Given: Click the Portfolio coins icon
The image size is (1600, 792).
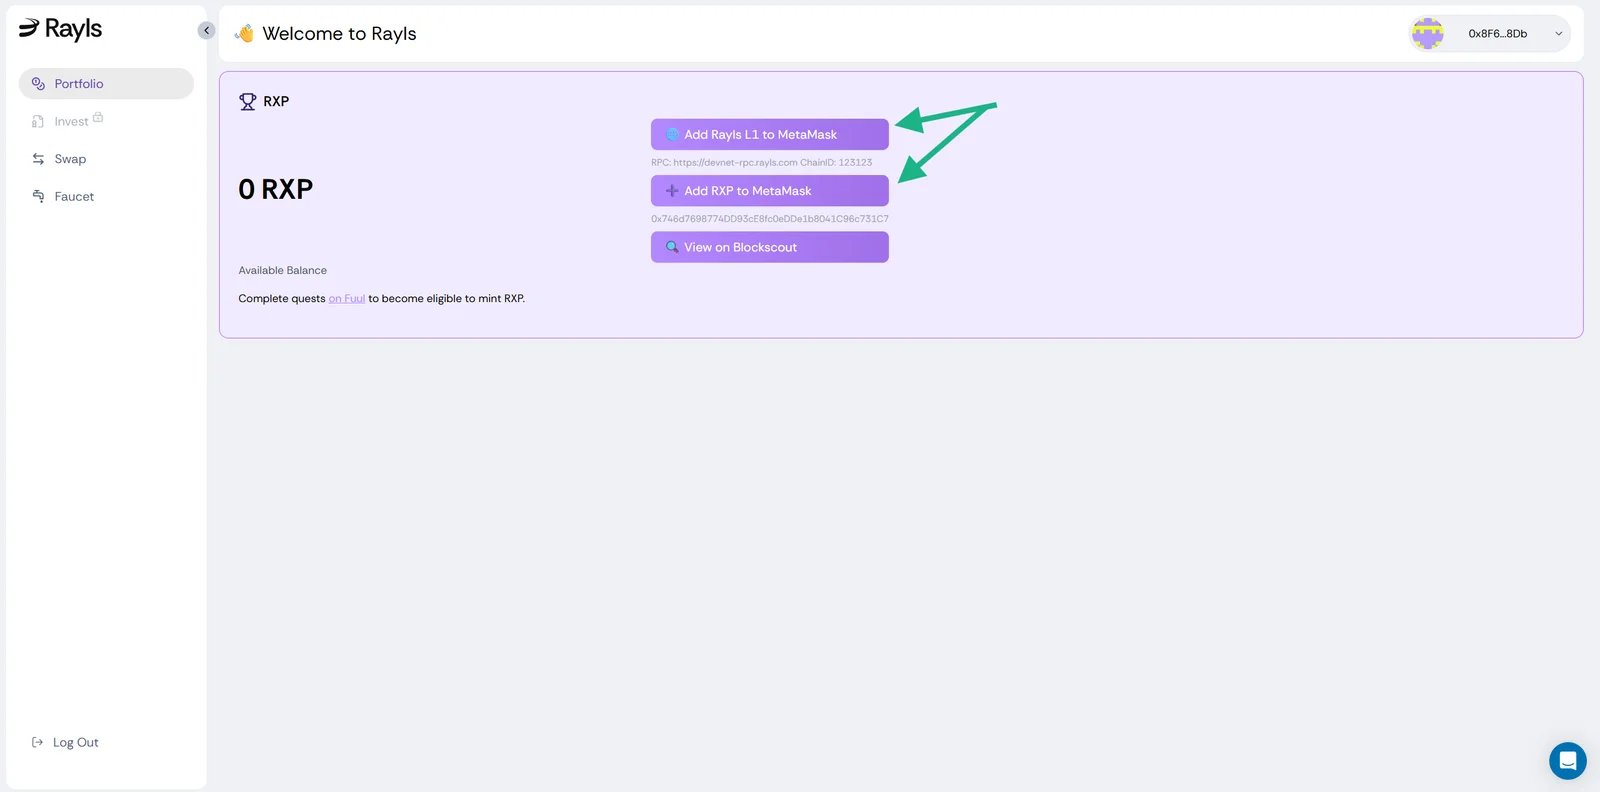Looking at the screenshot, I should 38,84.
